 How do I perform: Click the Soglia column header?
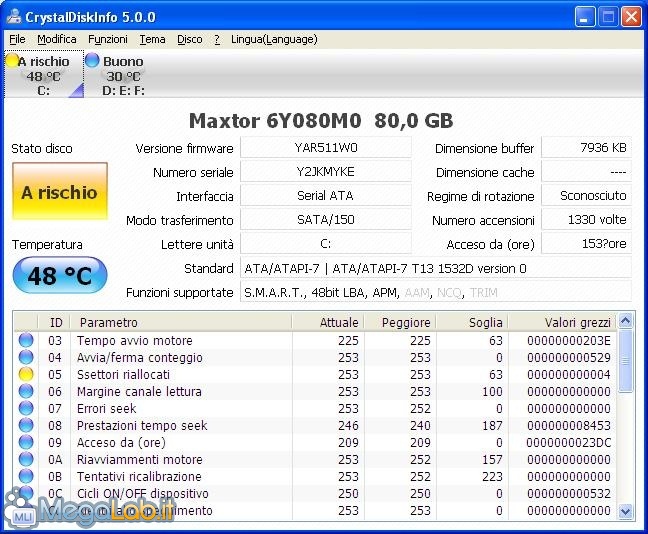click(472, 322)
